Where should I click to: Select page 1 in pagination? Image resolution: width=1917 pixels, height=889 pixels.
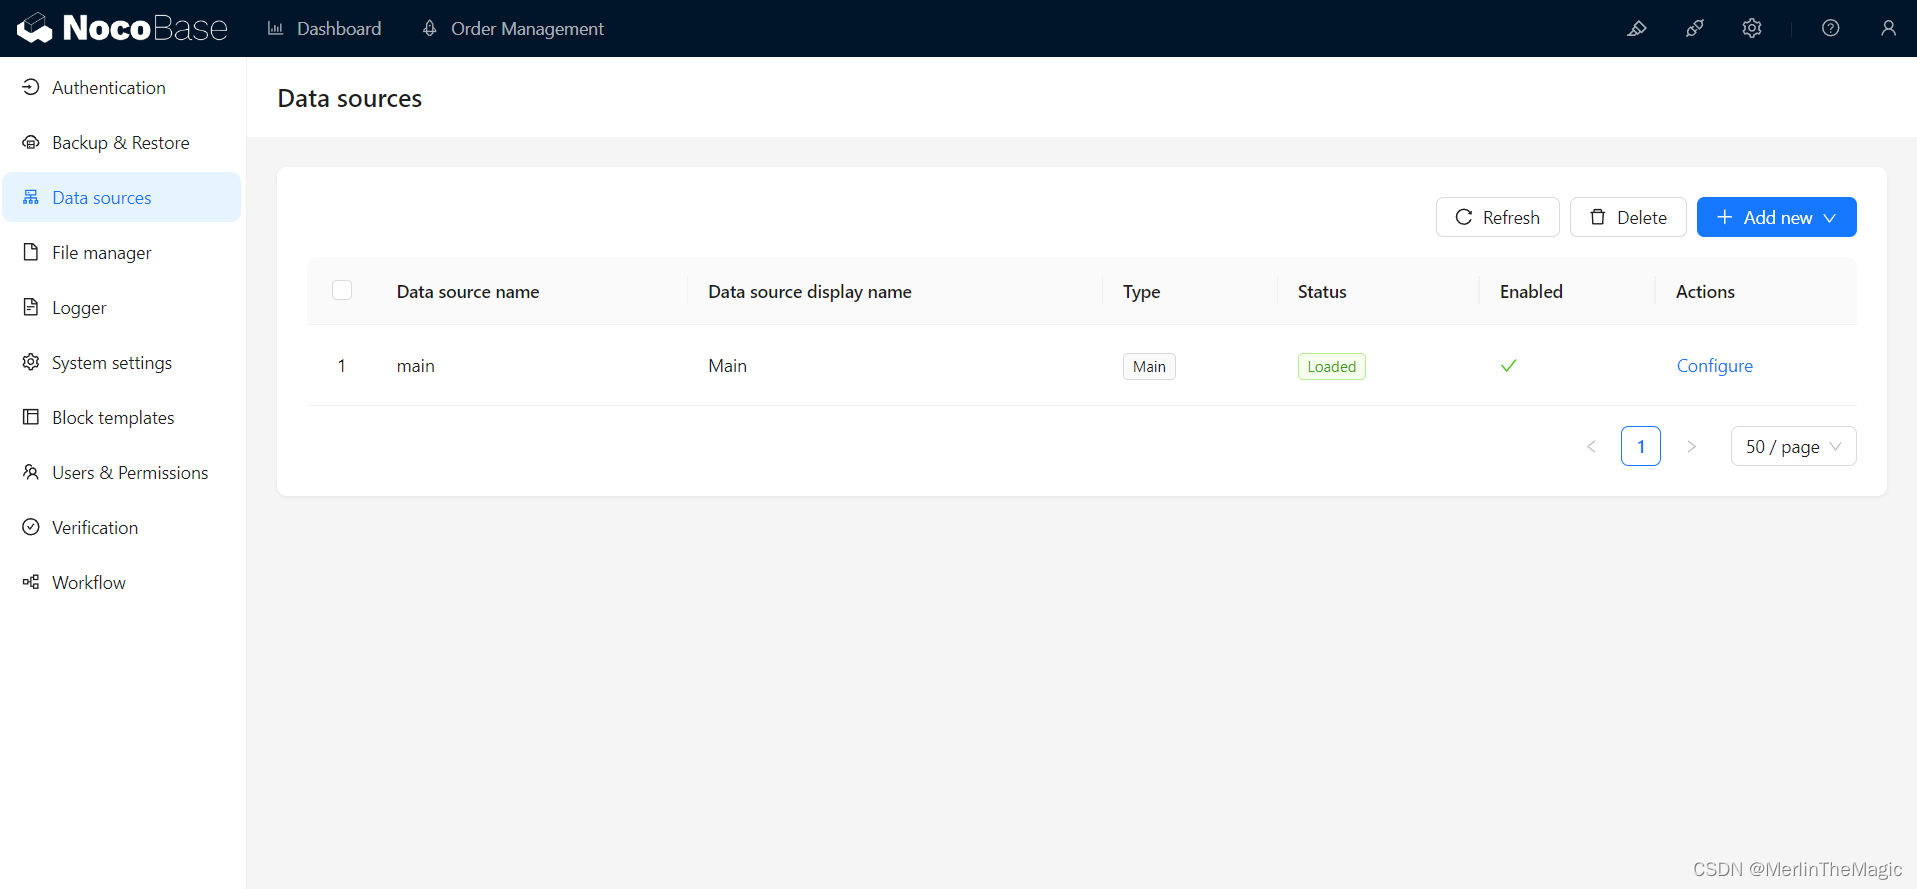[1641, 446]
